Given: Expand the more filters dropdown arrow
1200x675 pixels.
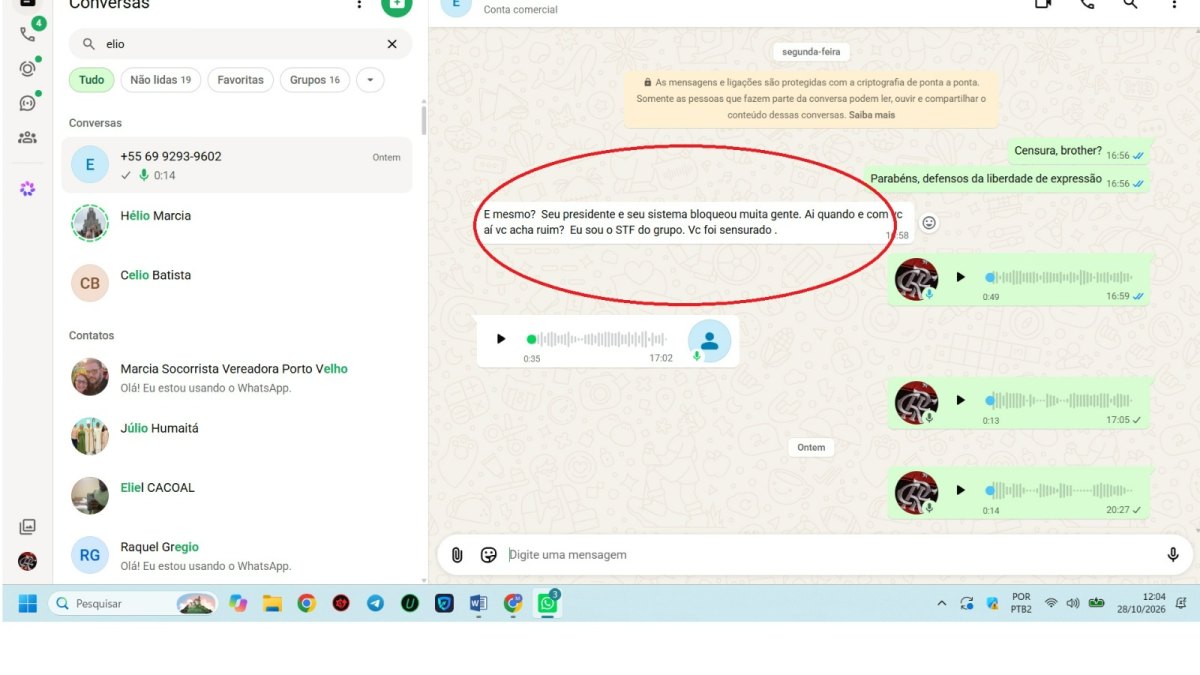Looking at the screenshot, I should [370, 80].
